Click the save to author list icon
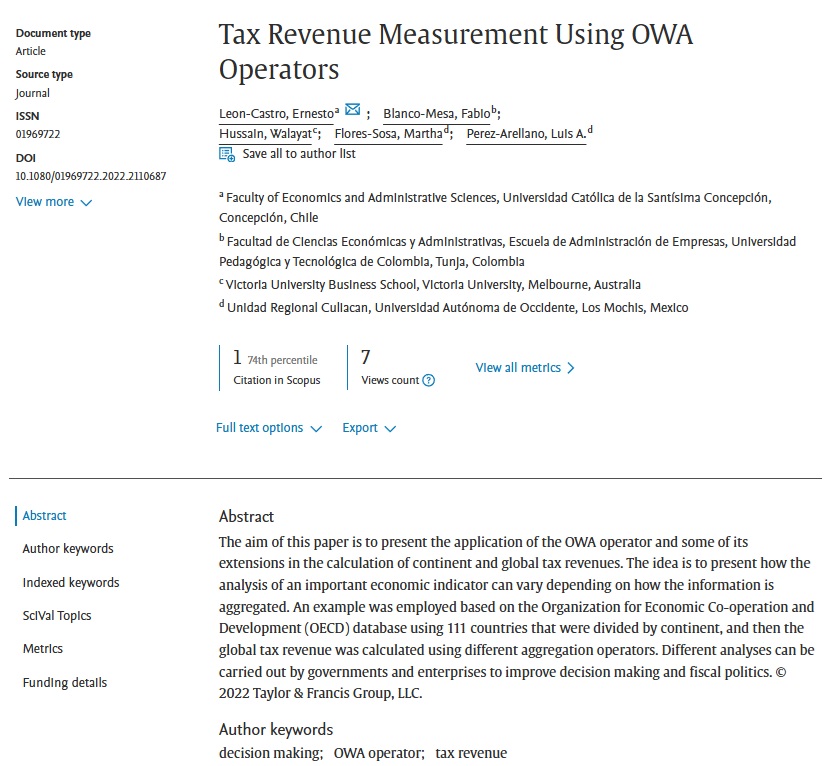The height and width of the screenshot is (766, 824). (227, 155)
